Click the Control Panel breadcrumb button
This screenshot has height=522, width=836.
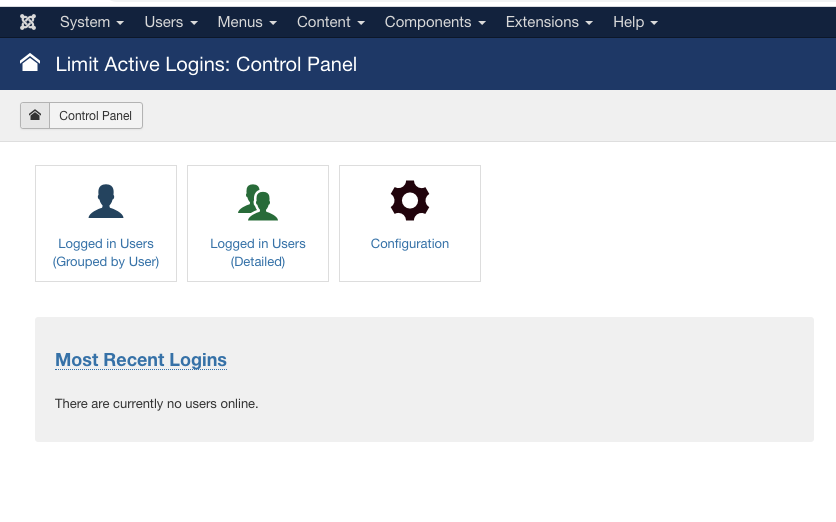(96, 116)
